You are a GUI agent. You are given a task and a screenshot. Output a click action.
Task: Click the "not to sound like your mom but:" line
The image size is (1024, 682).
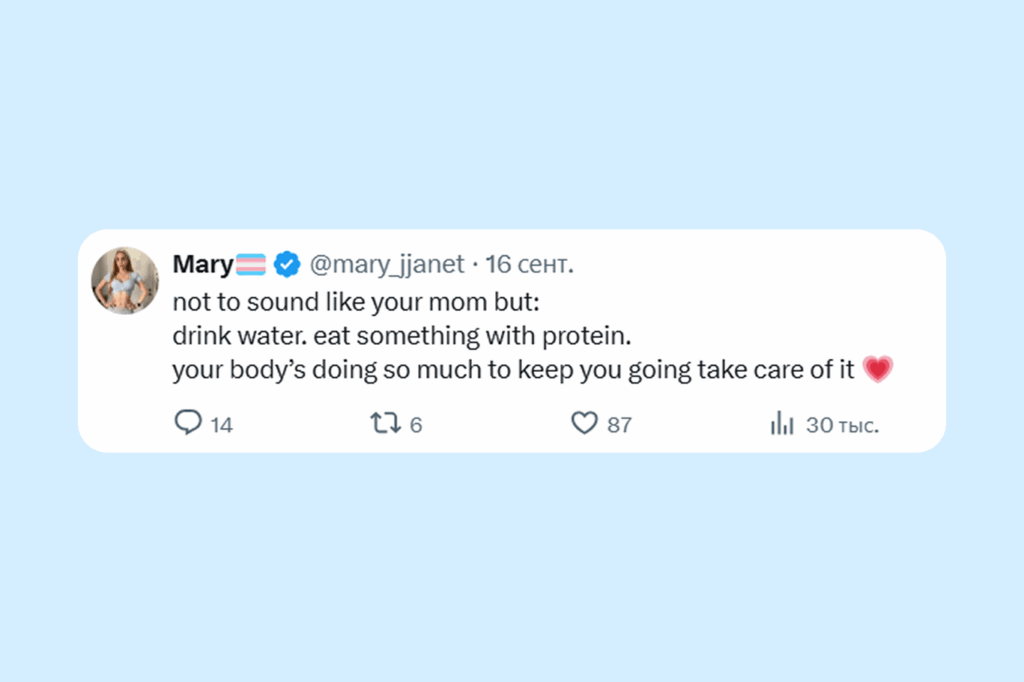click(x=355, y=302)
